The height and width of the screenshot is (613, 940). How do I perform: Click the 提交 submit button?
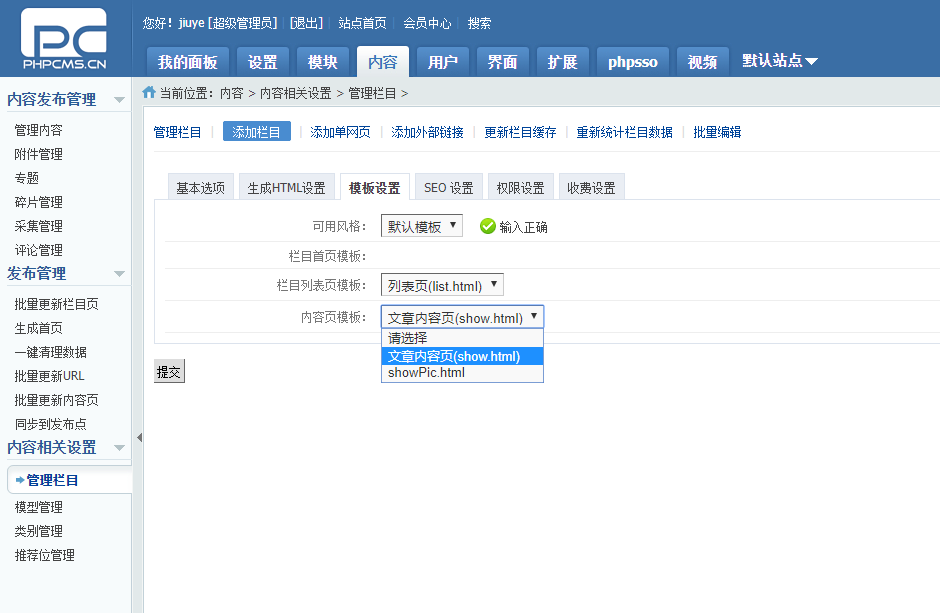click(169, 370)
